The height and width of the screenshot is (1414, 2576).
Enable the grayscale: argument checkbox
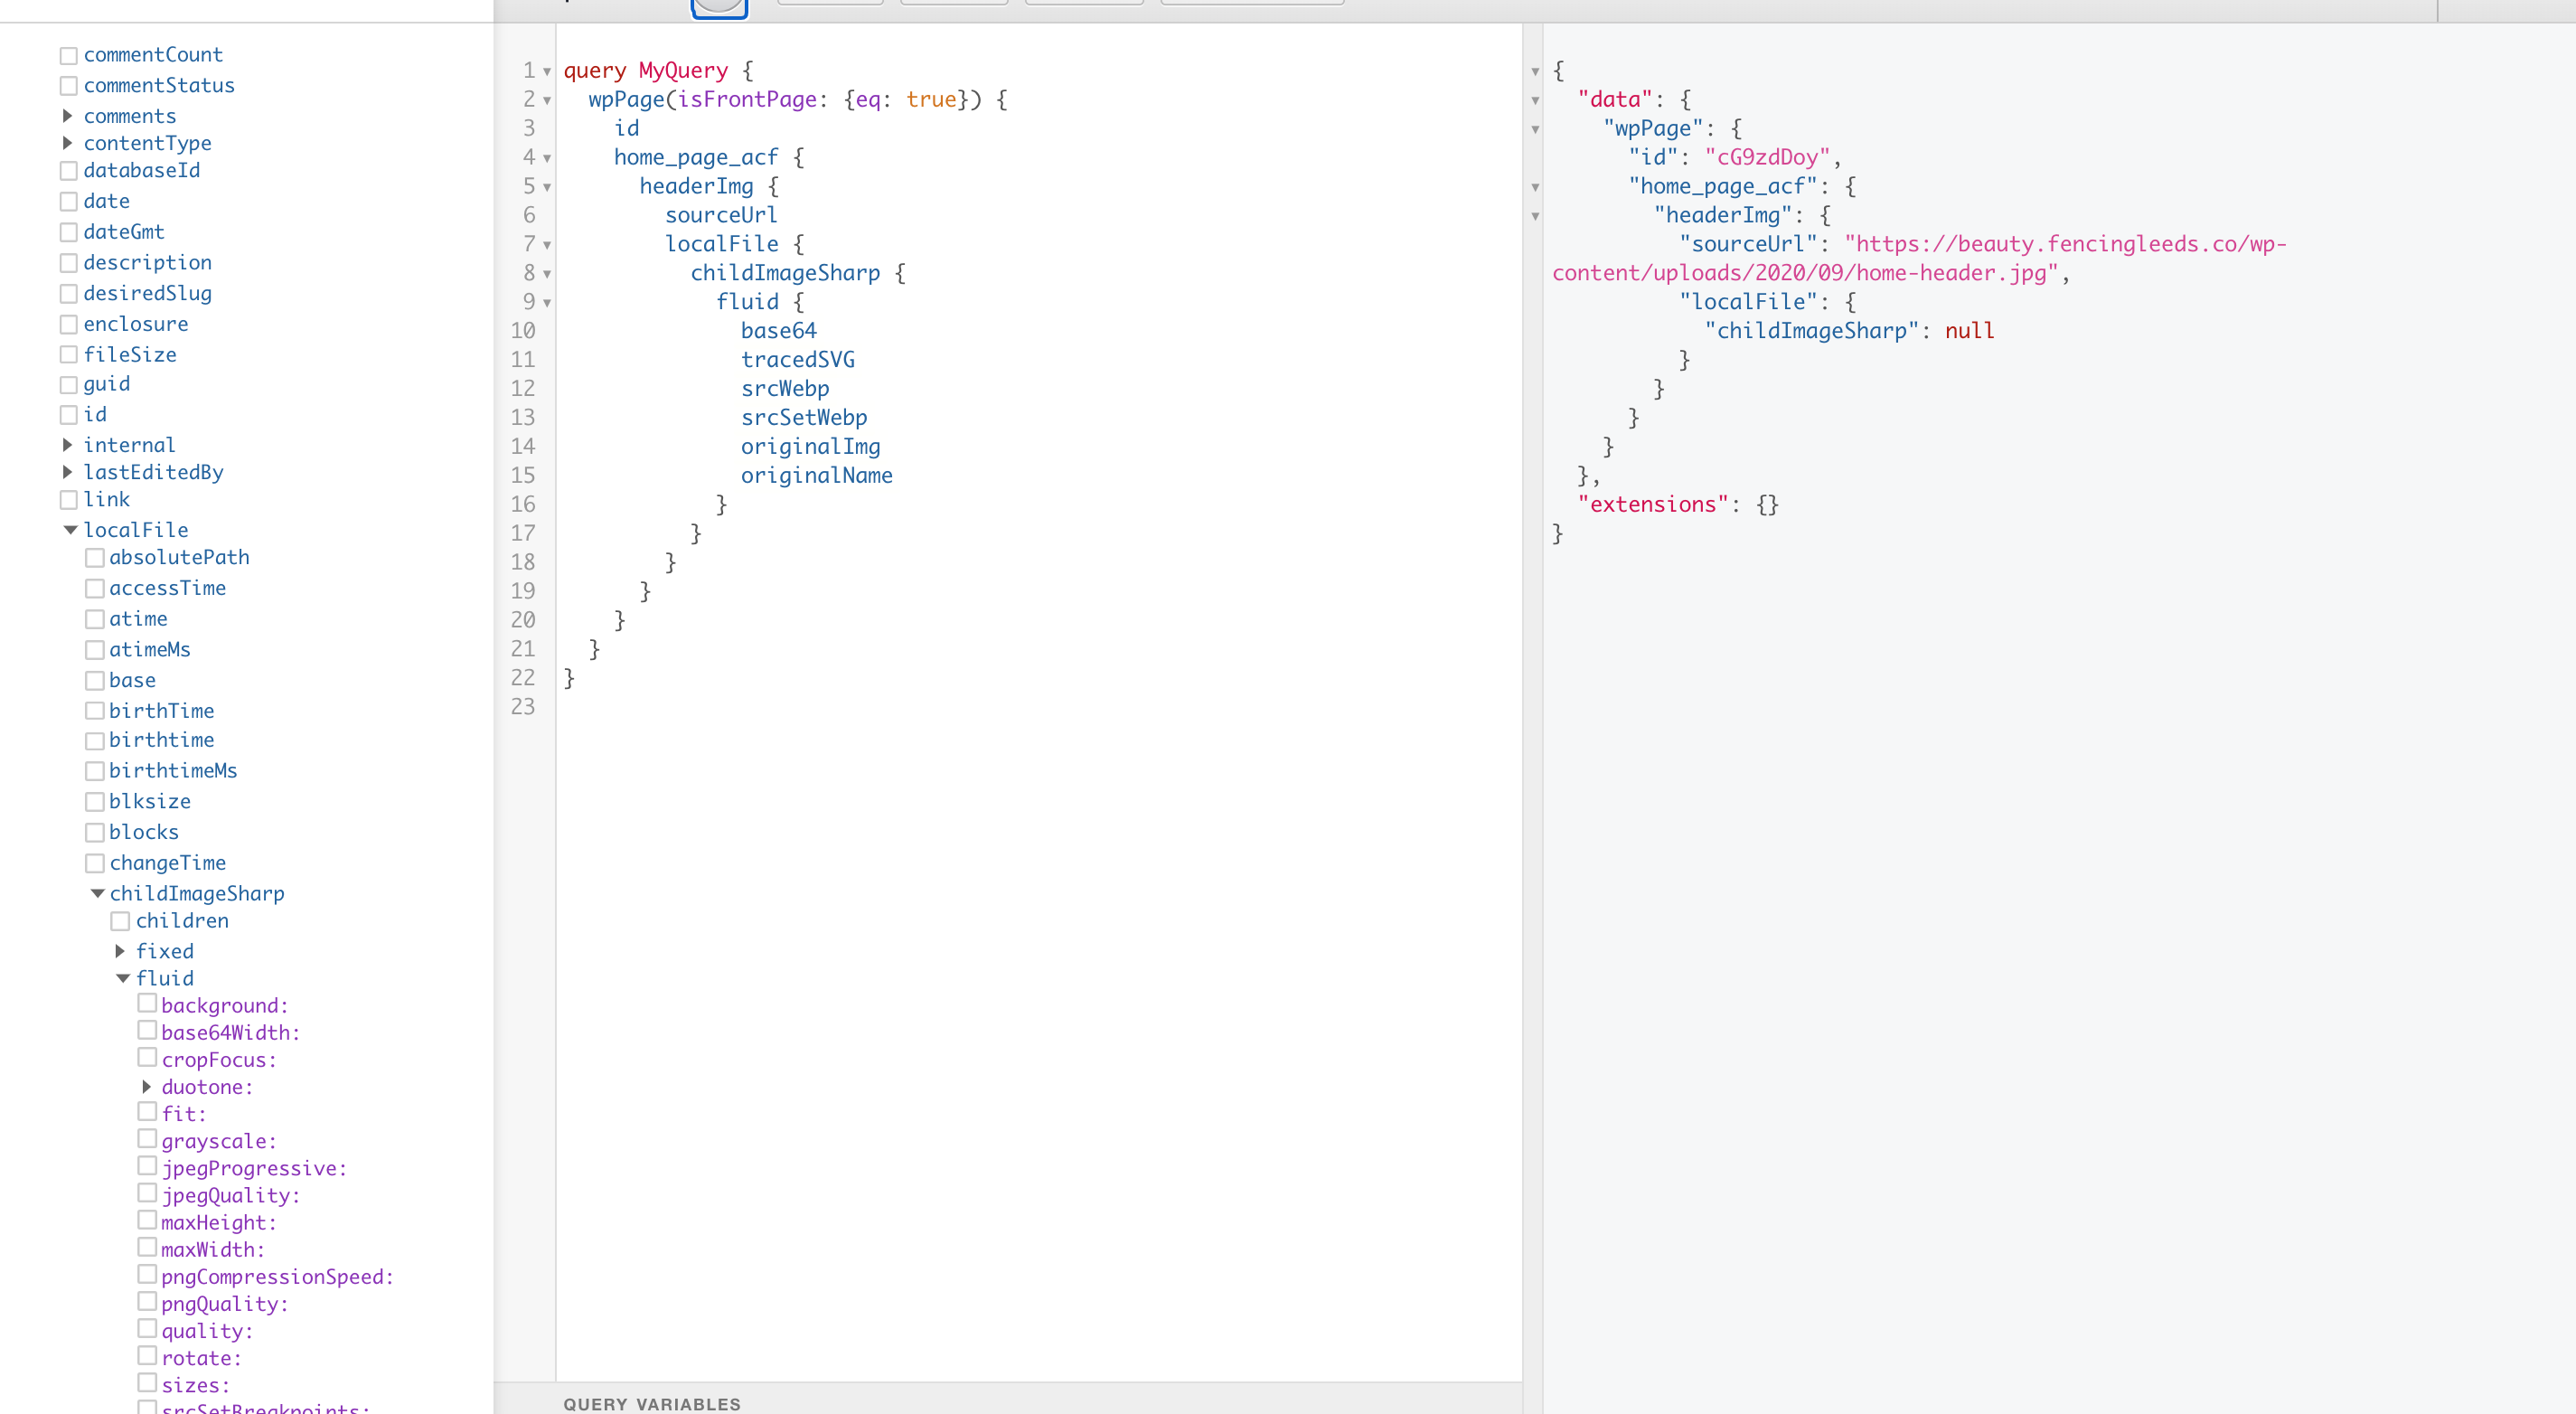147,1138
